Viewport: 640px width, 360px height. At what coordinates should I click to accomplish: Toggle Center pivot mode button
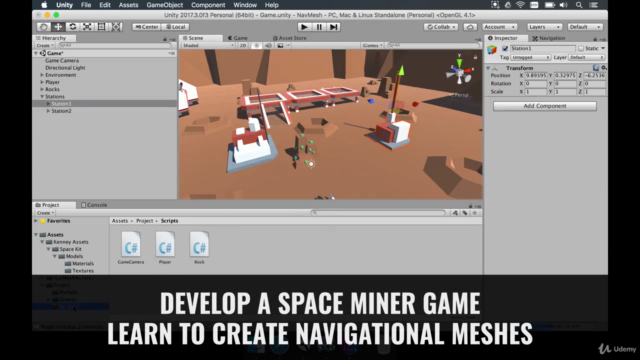(x=147, y=27)
